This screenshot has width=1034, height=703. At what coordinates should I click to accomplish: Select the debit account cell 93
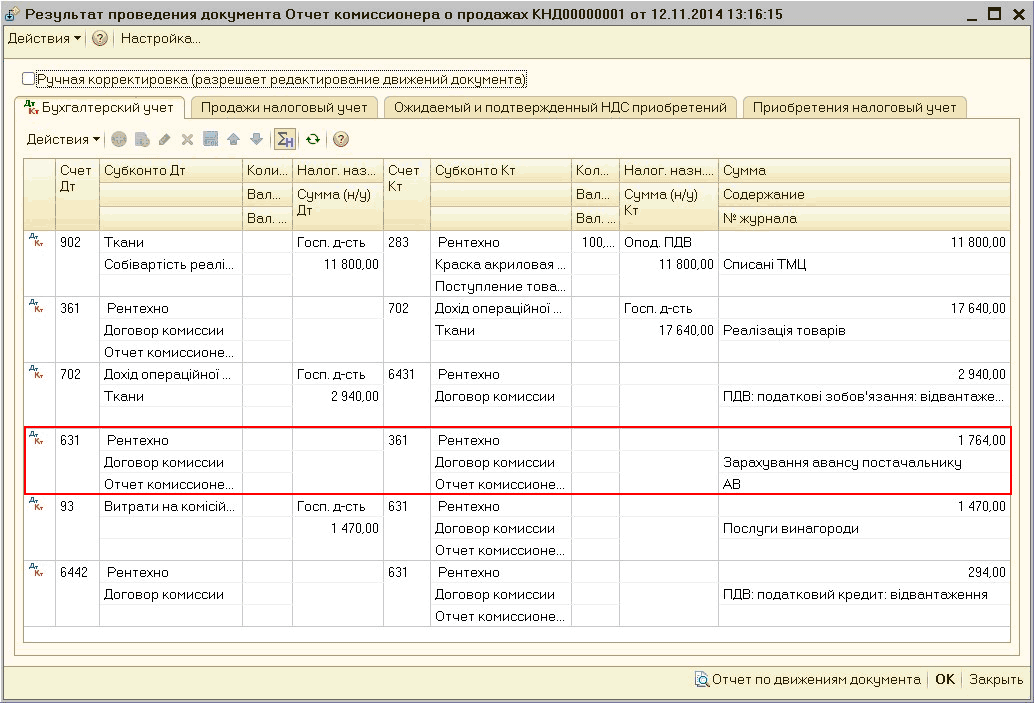(77, 506)
